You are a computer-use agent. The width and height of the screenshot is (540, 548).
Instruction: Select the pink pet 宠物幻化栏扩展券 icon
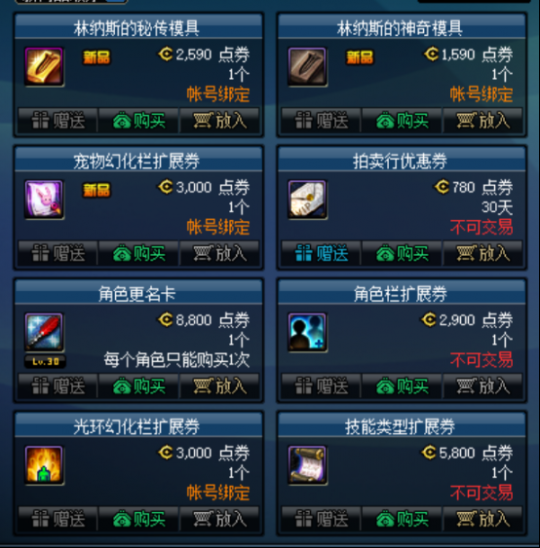click(x=44, y=199)
